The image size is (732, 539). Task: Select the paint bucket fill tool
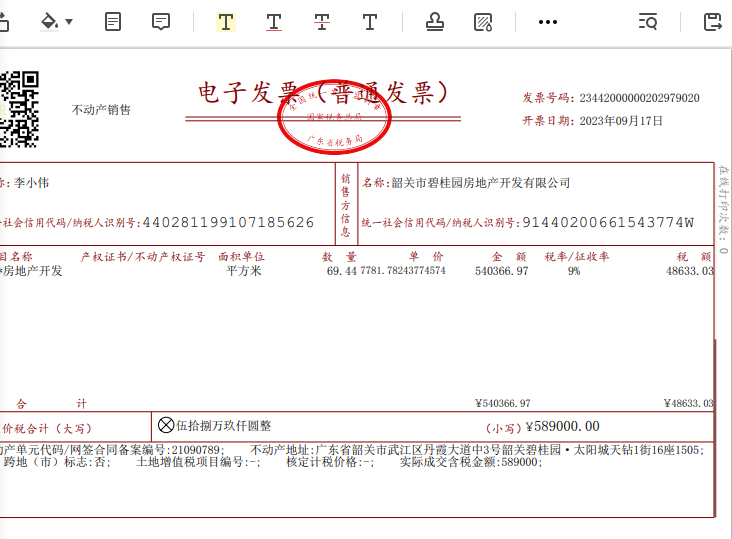point(49,21)
